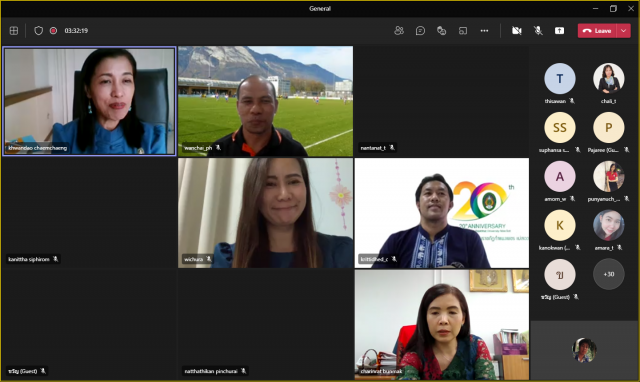Expand the +30 more participants bubble
The width and height of the screenshot is (640, 382).
(609, 274)
